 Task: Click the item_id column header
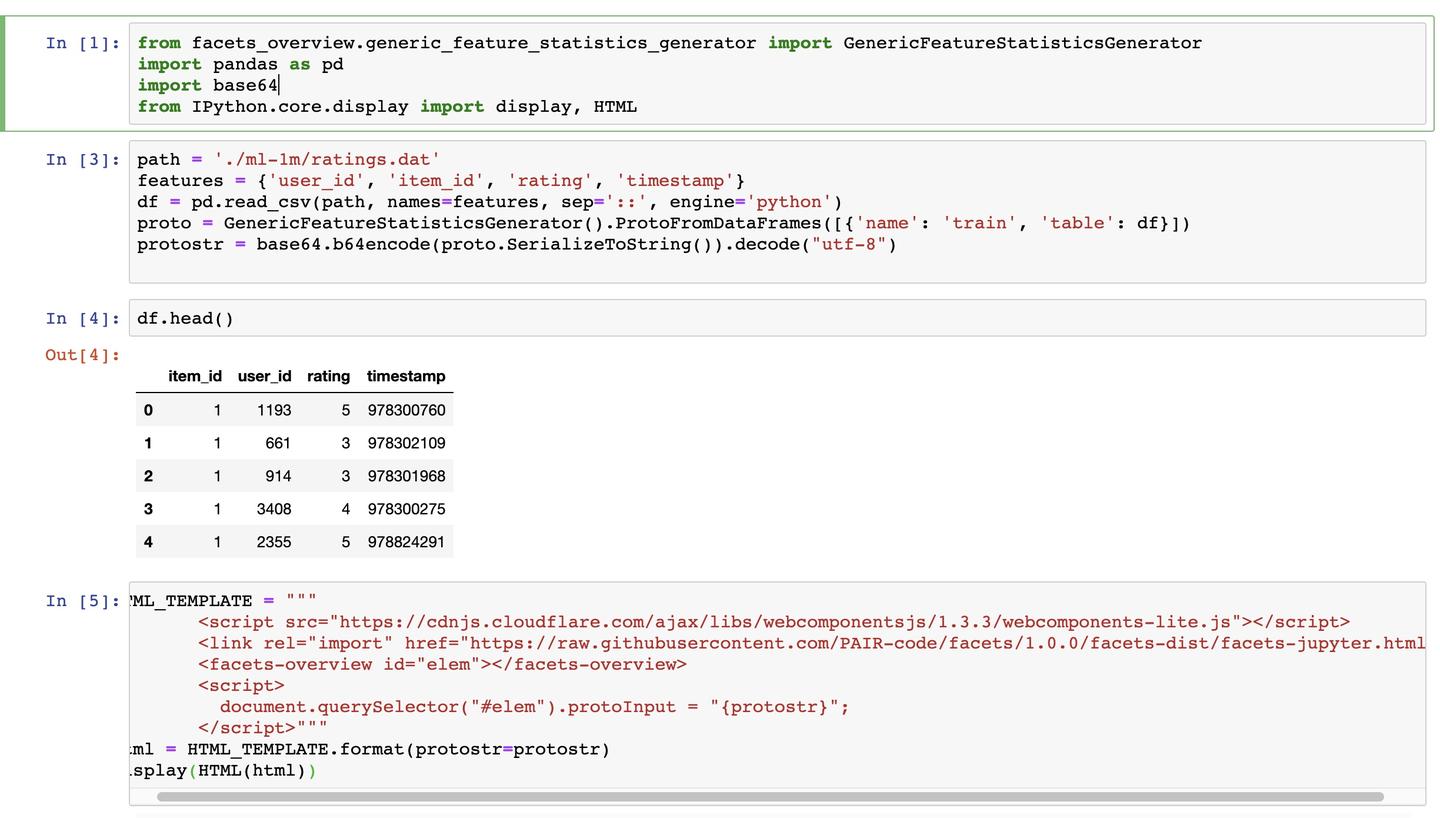click(x=195, y=376)
